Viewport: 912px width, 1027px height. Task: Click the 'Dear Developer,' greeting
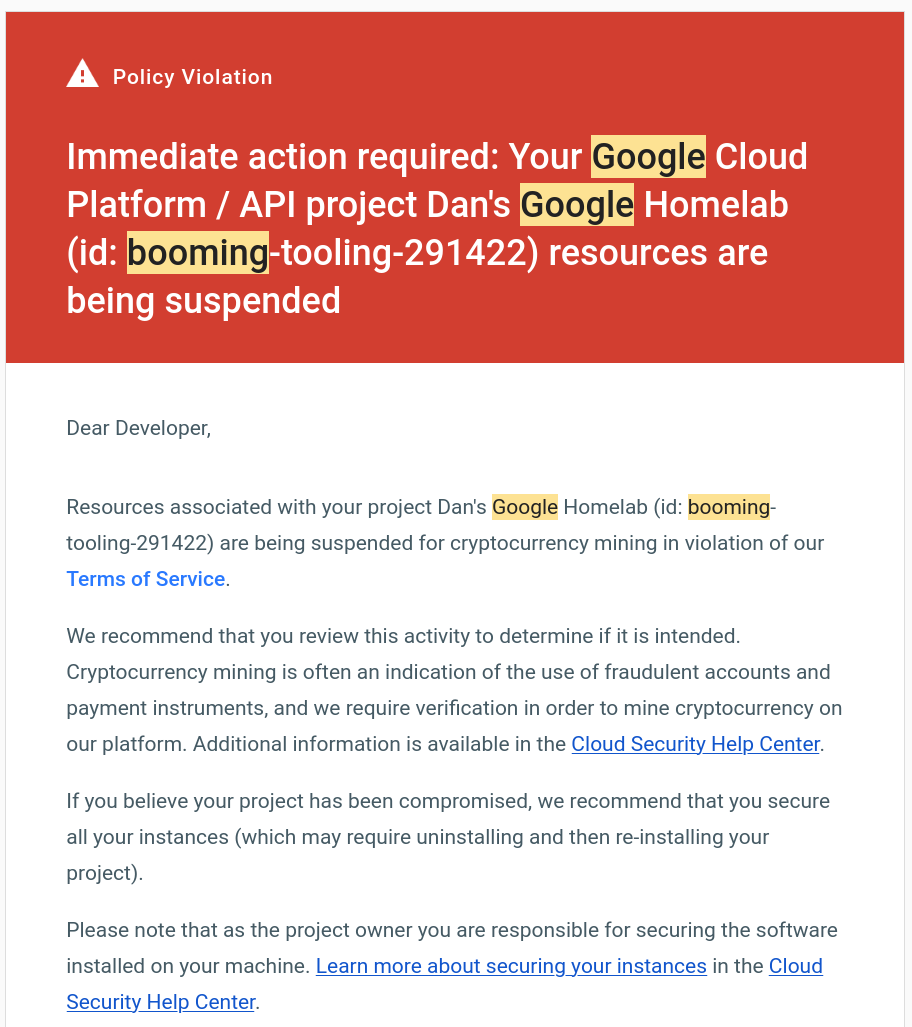pos(138,428)
